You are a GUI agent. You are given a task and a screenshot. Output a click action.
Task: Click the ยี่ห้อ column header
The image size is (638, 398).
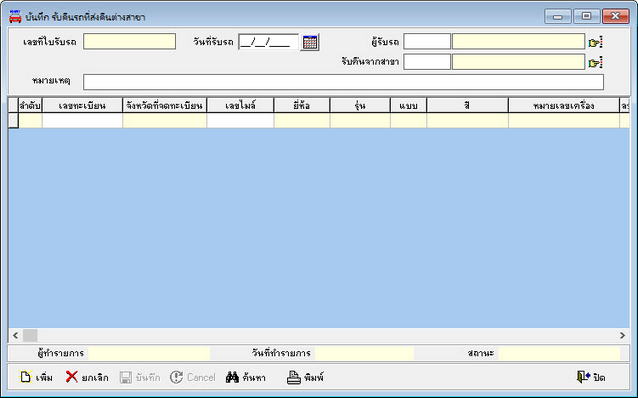(x=302, y=105)
